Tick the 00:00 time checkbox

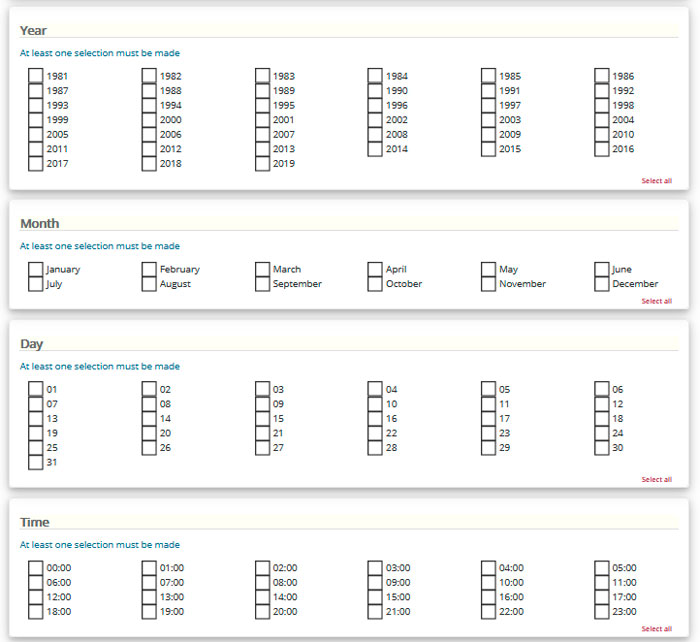pos(36,567)
